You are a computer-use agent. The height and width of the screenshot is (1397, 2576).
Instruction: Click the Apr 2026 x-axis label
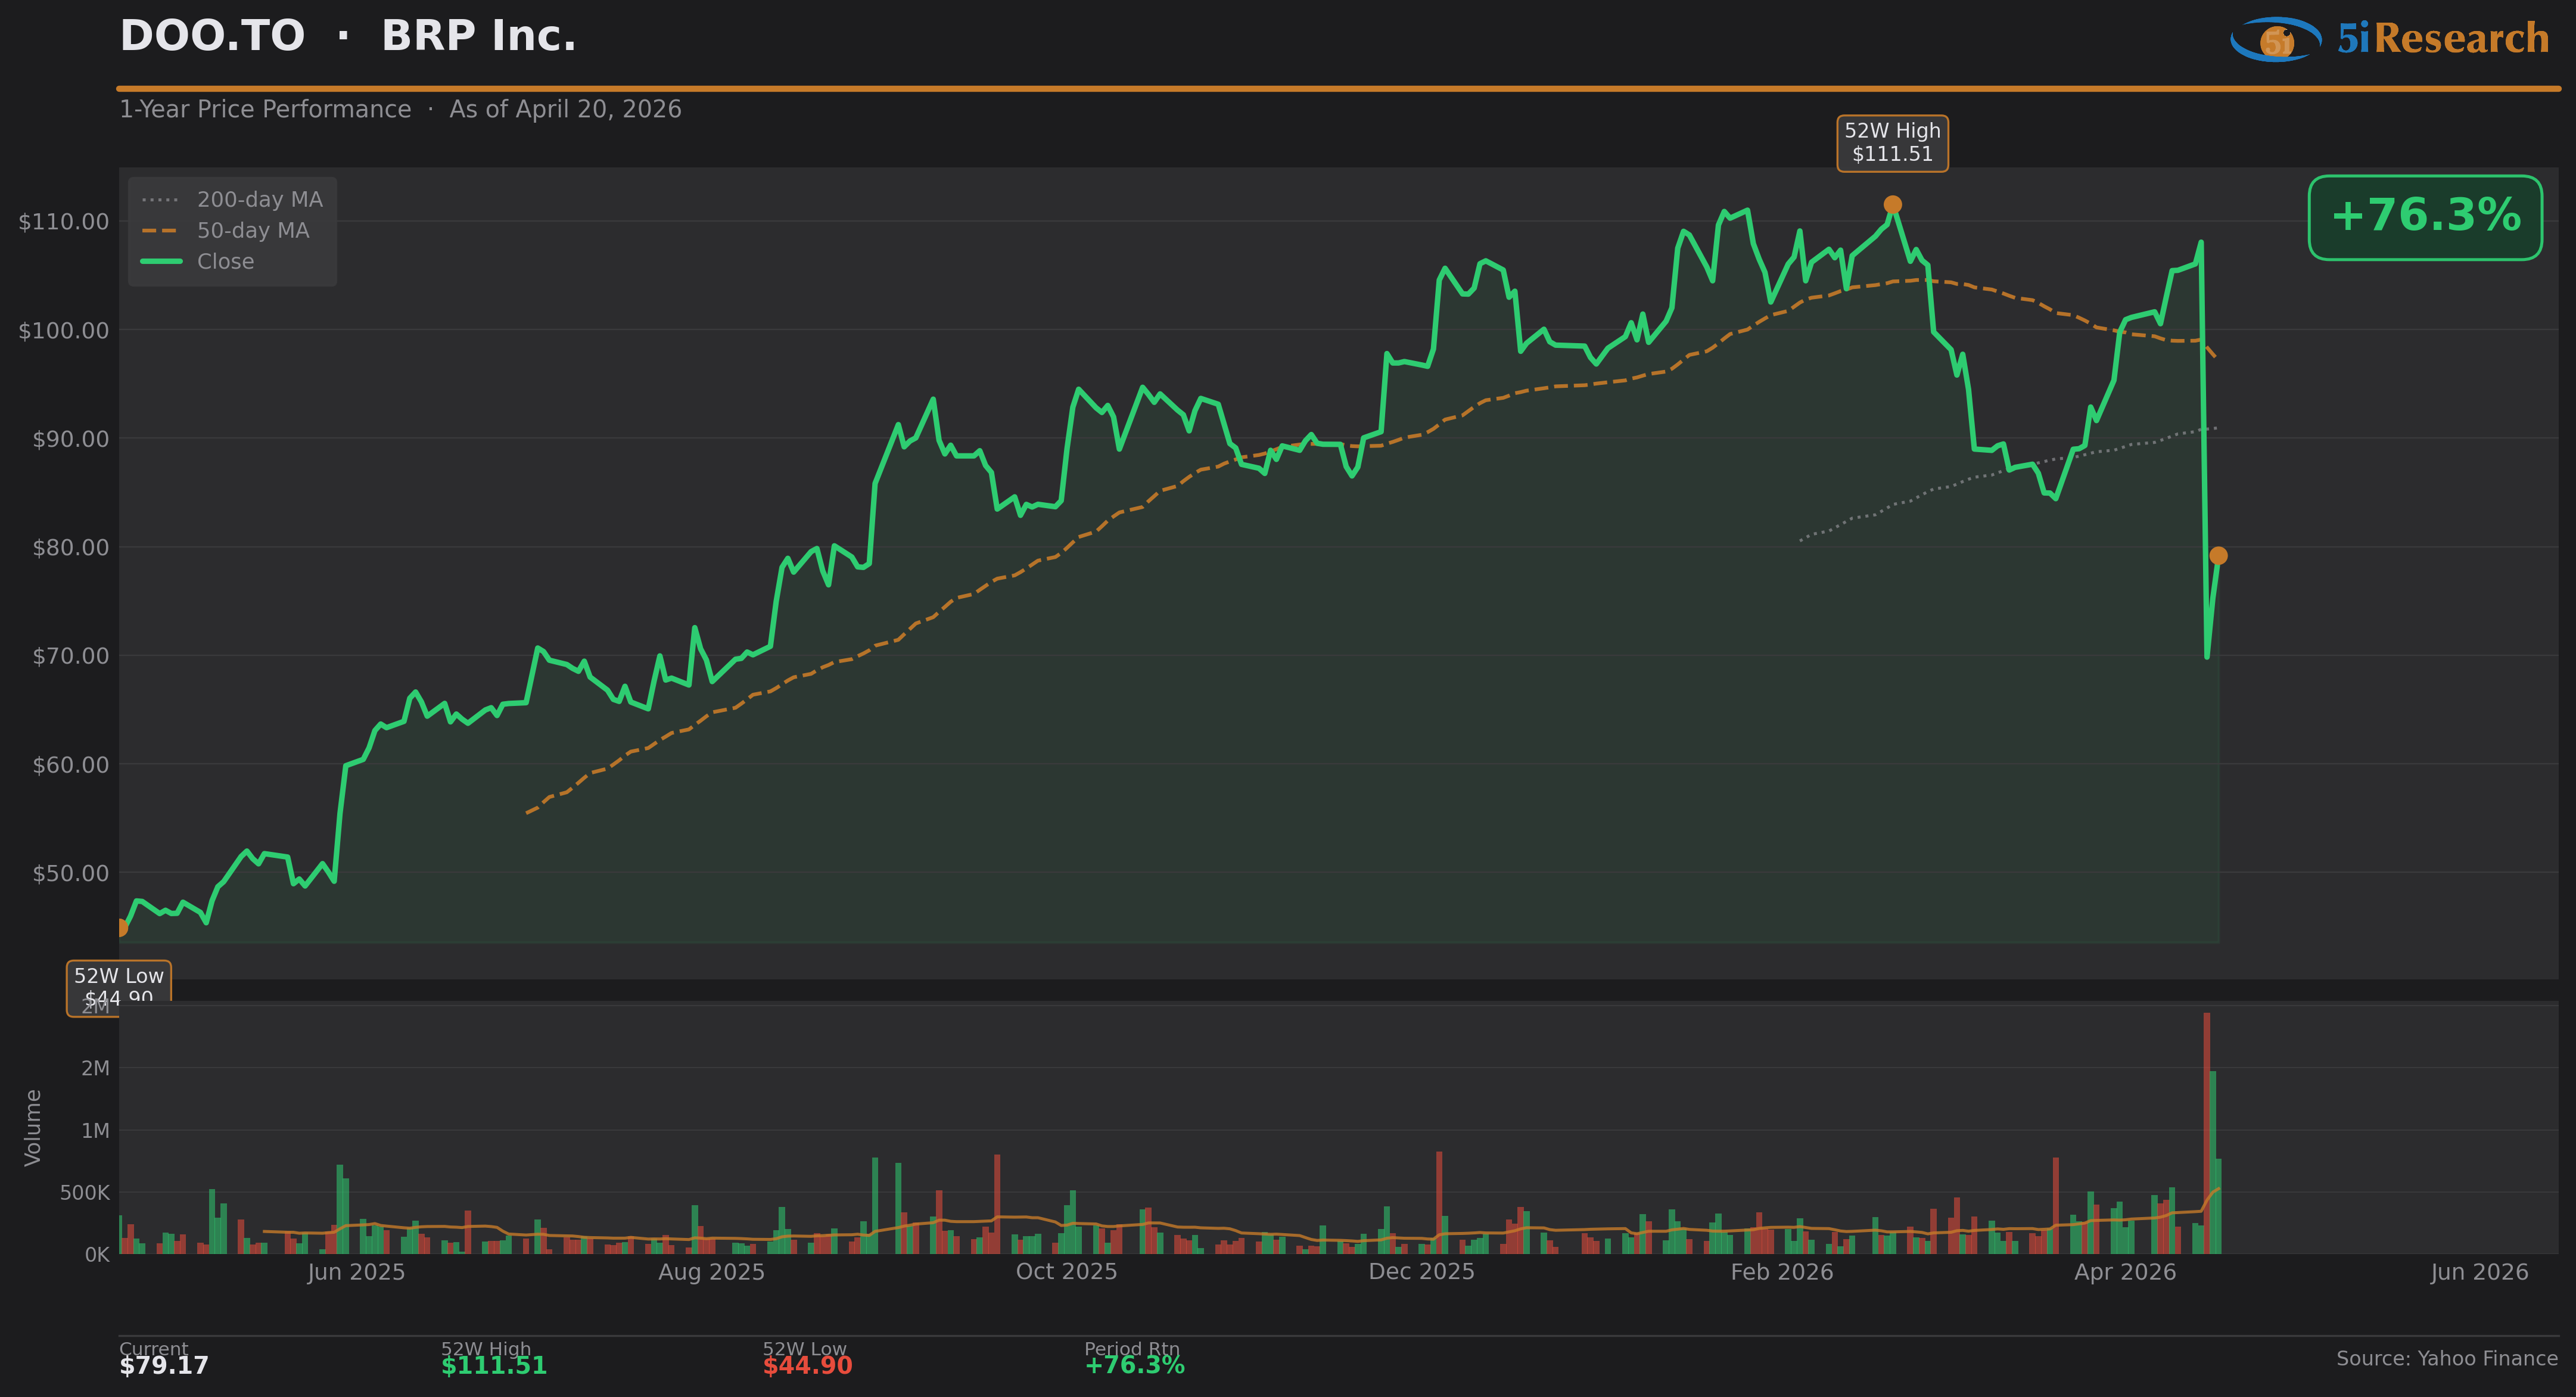click(2125, 1272)
